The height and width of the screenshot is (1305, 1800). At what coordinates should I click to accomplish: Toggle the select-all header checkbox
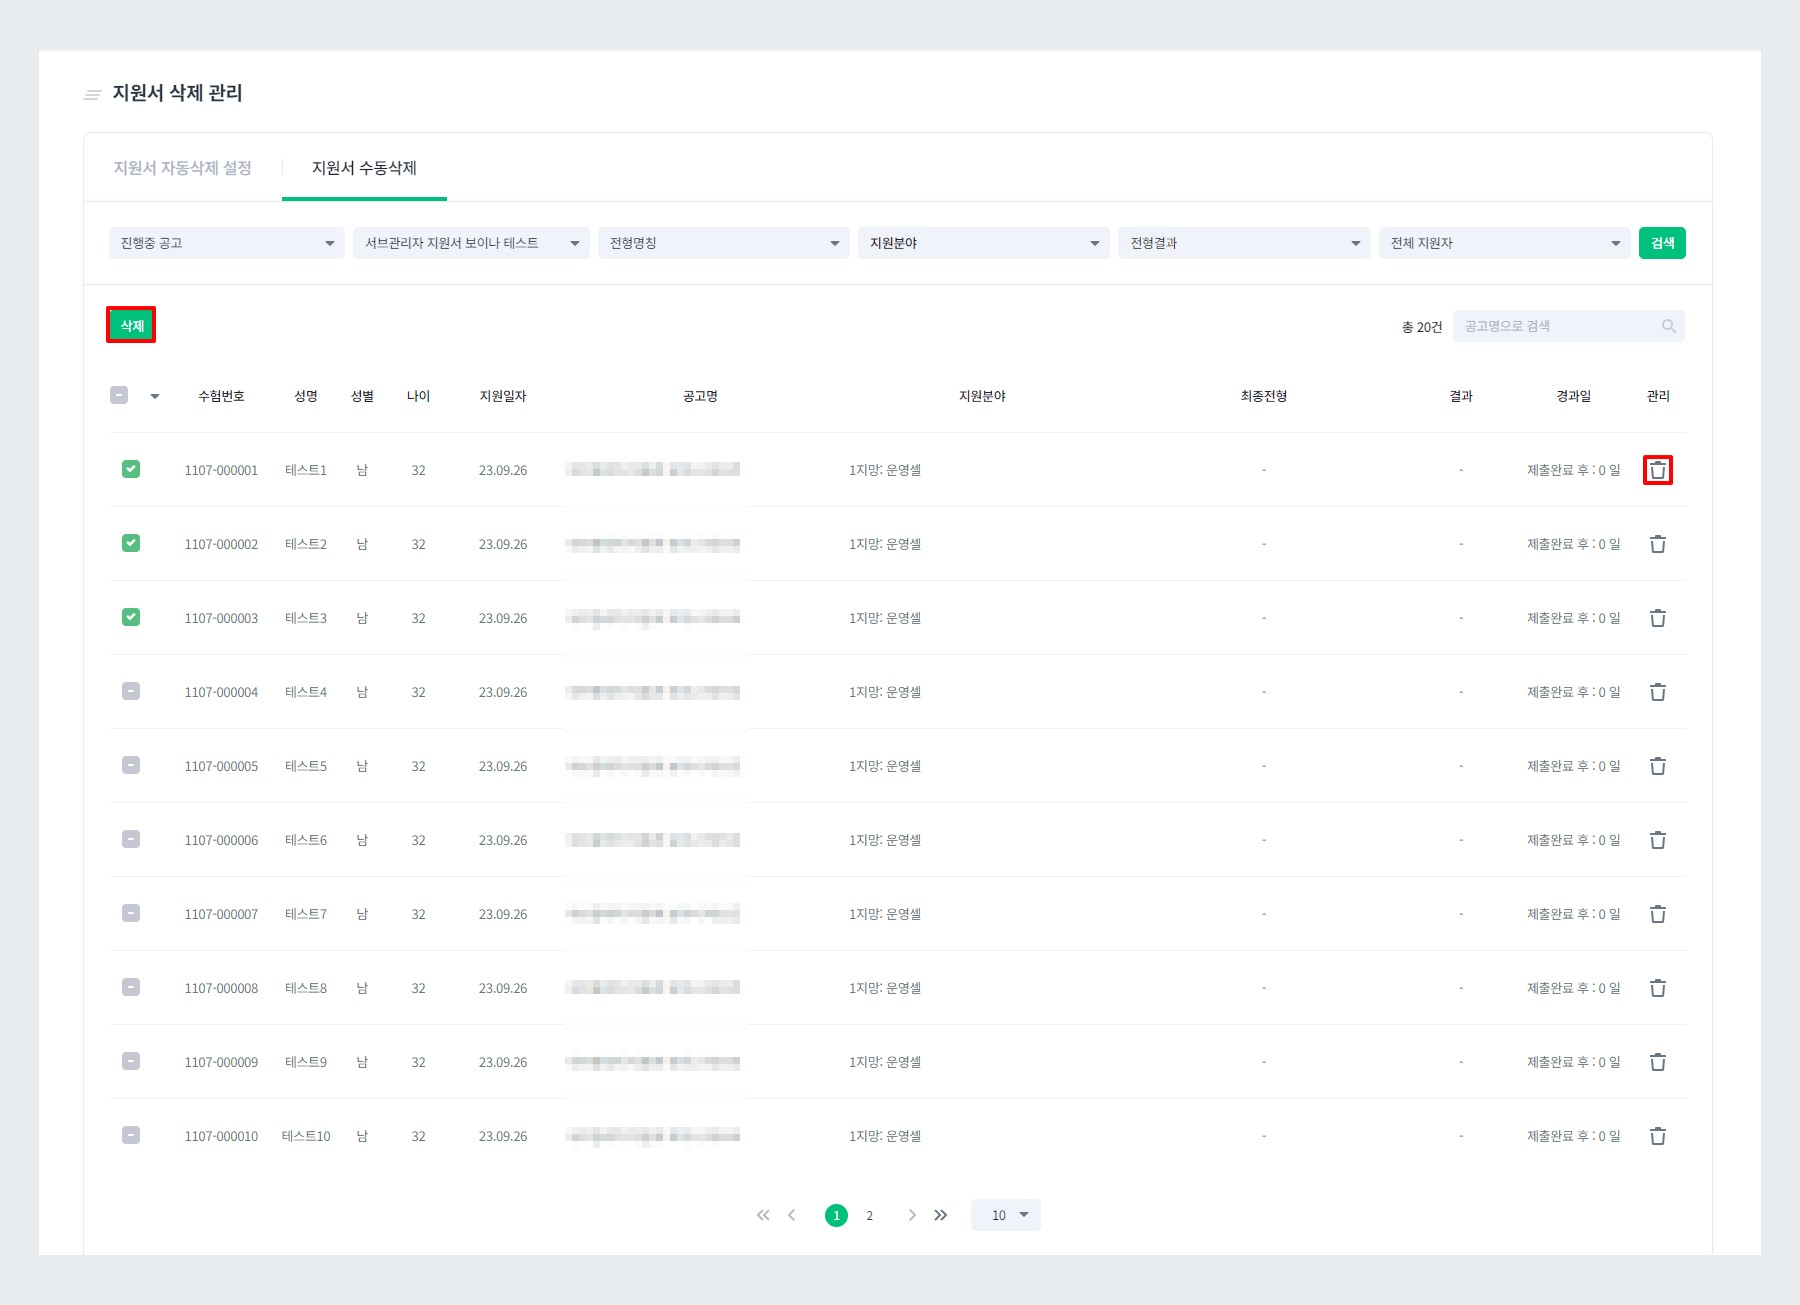coord(119,395)
